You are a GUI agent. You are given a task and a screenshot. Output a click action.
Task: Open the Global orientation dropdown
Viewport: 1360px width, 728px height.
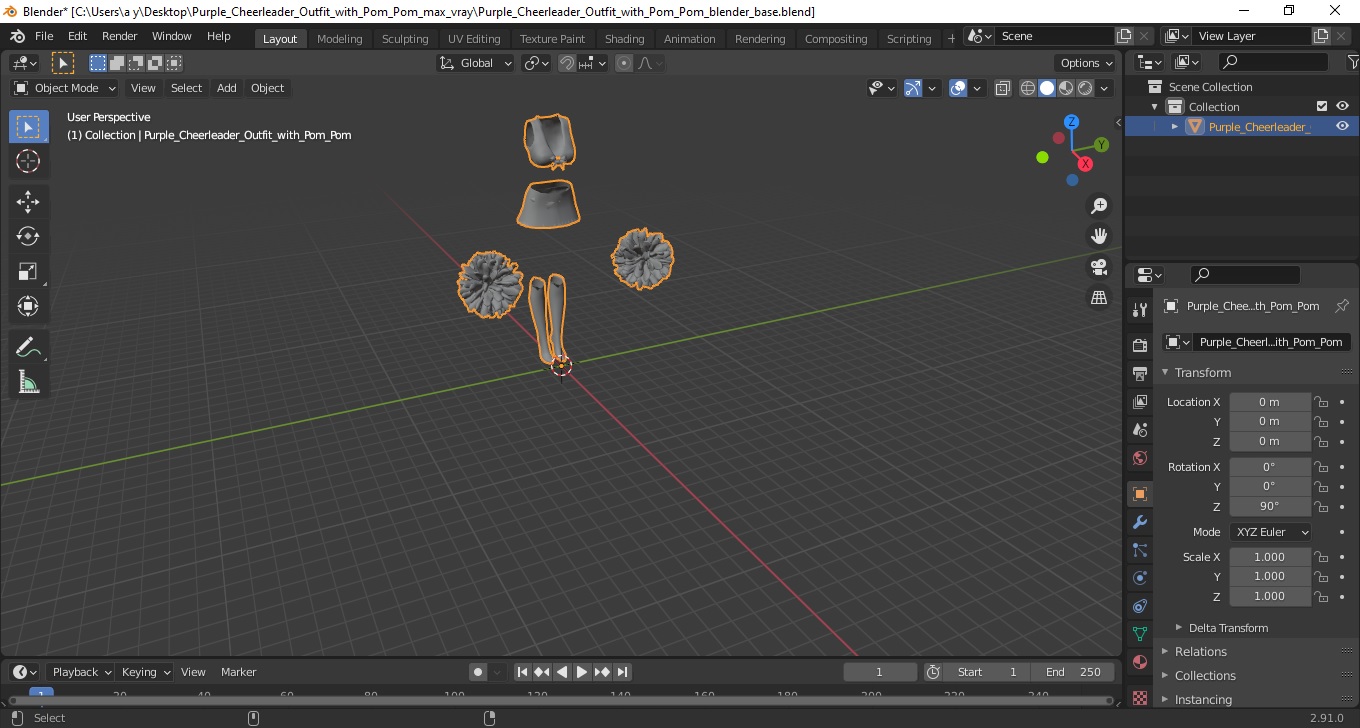coord(476,63)
